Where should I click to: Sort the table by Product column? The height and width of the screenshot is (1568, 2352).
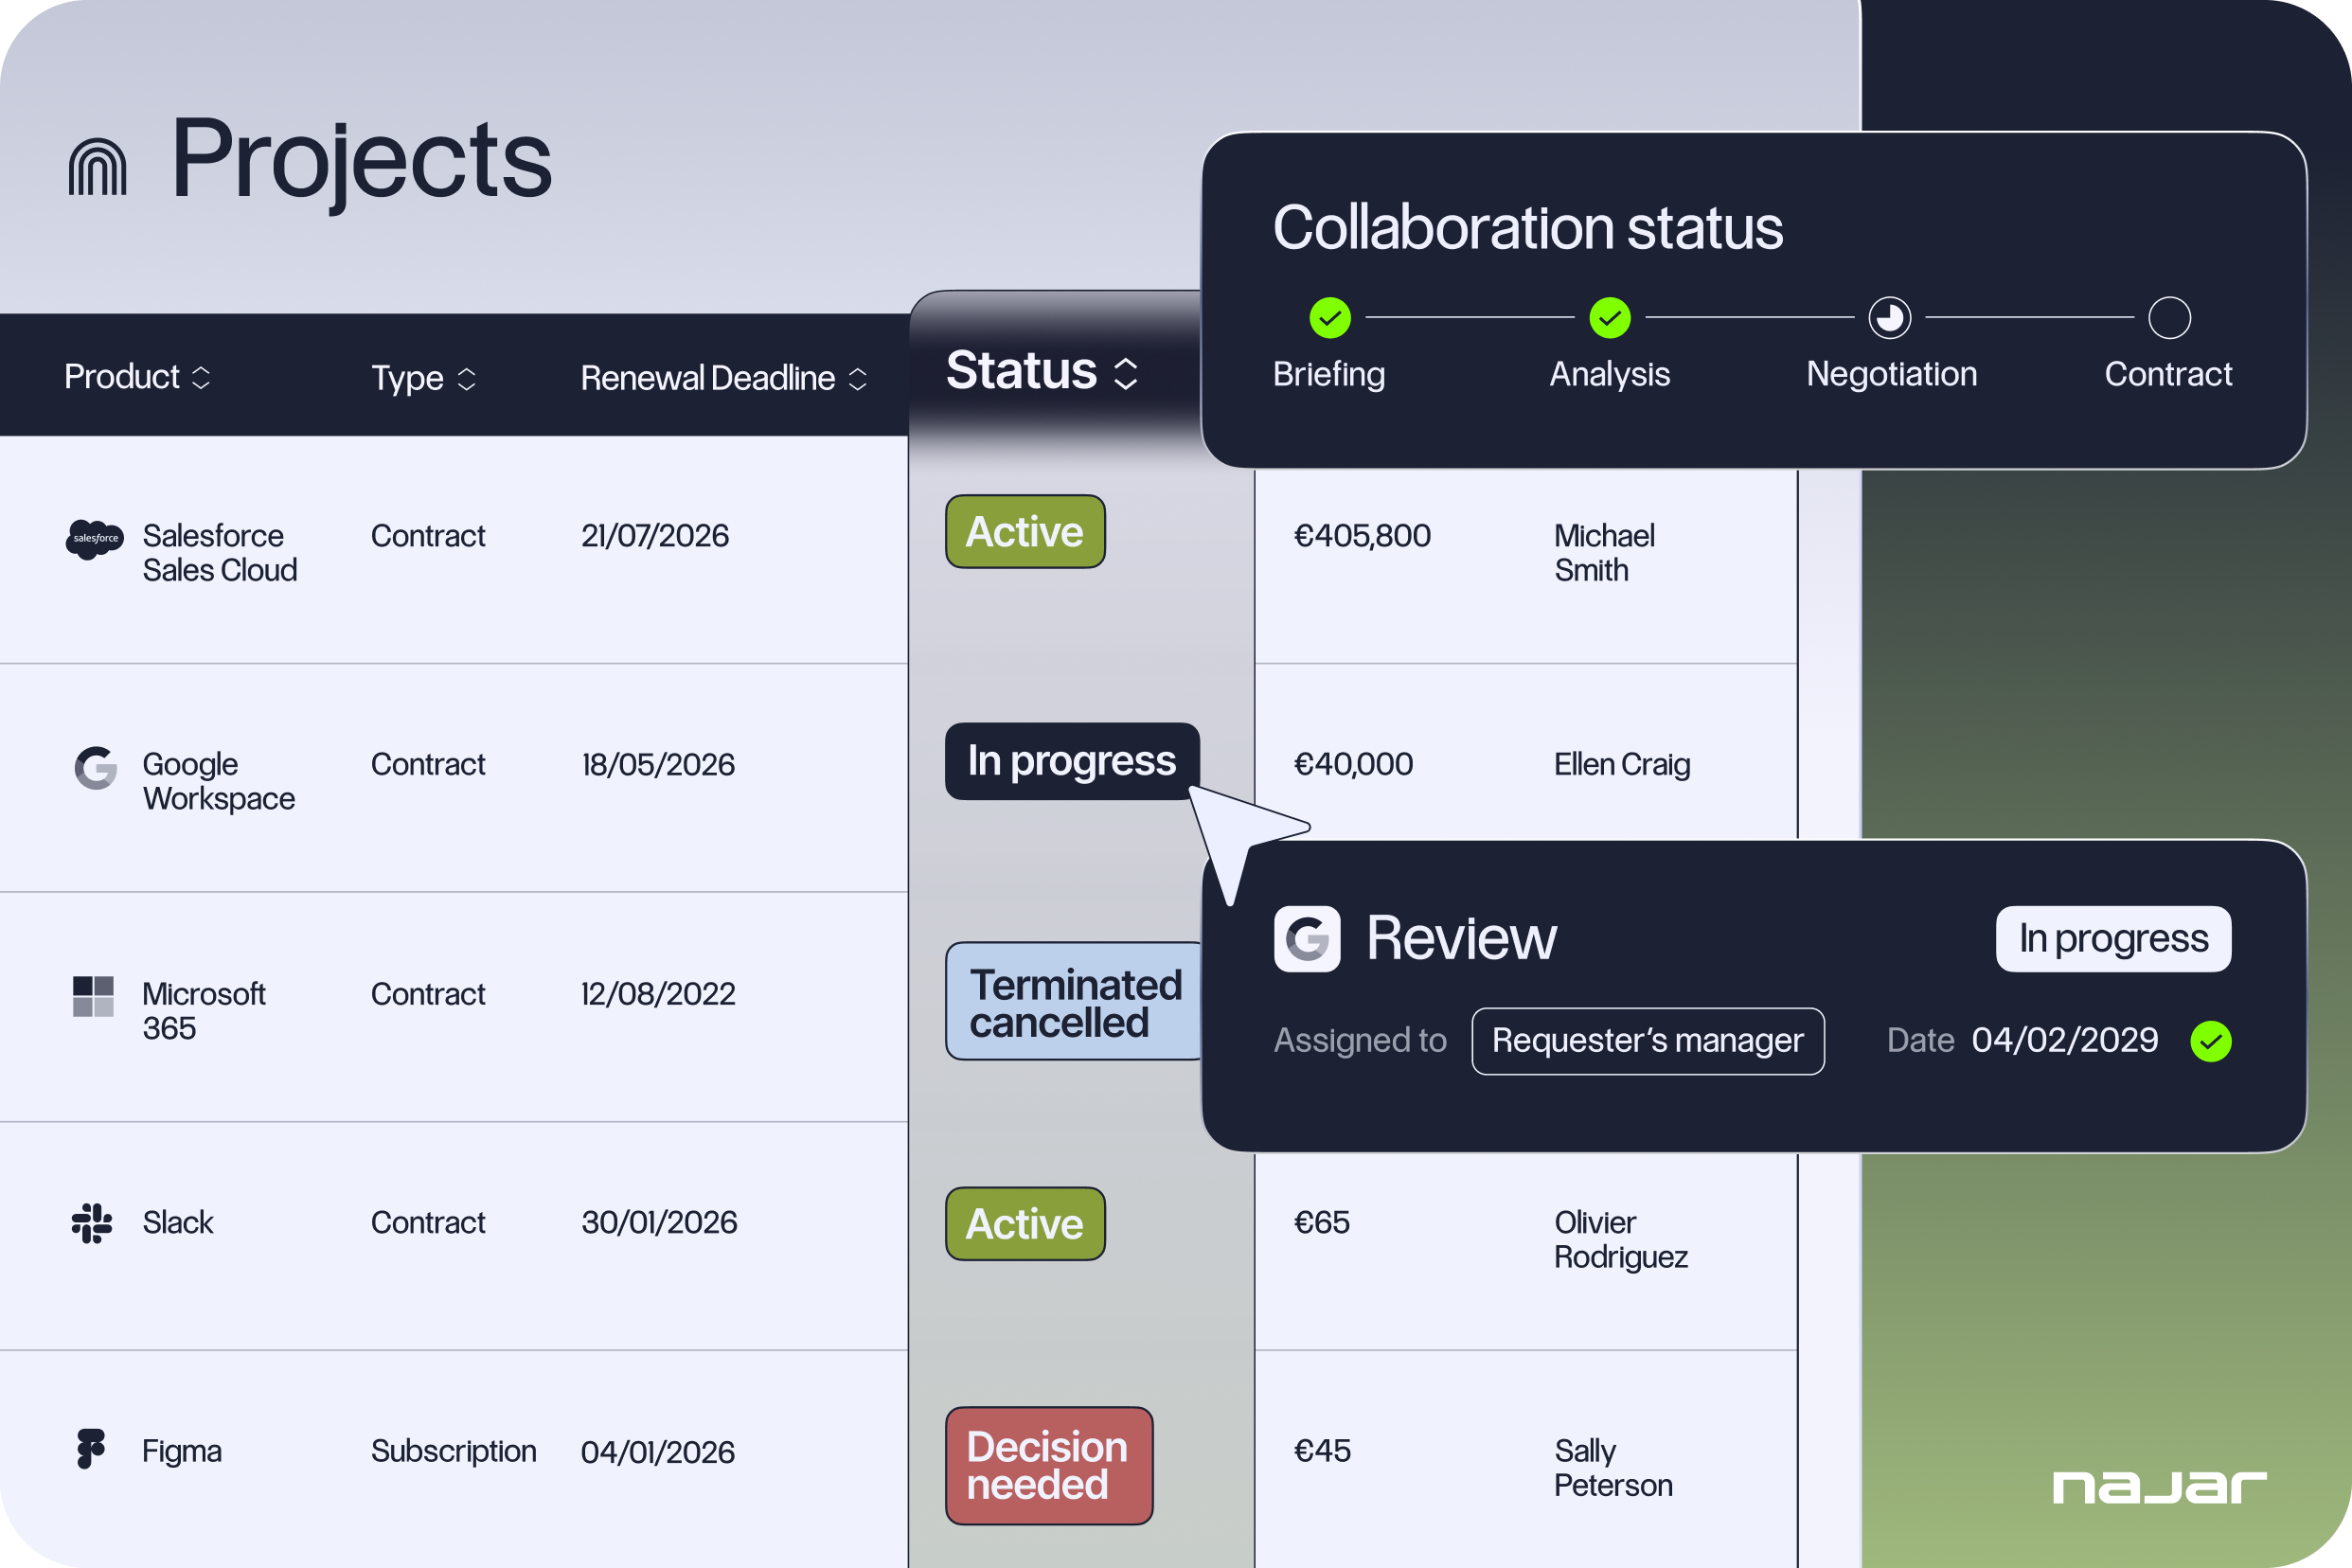pos(201,377)
